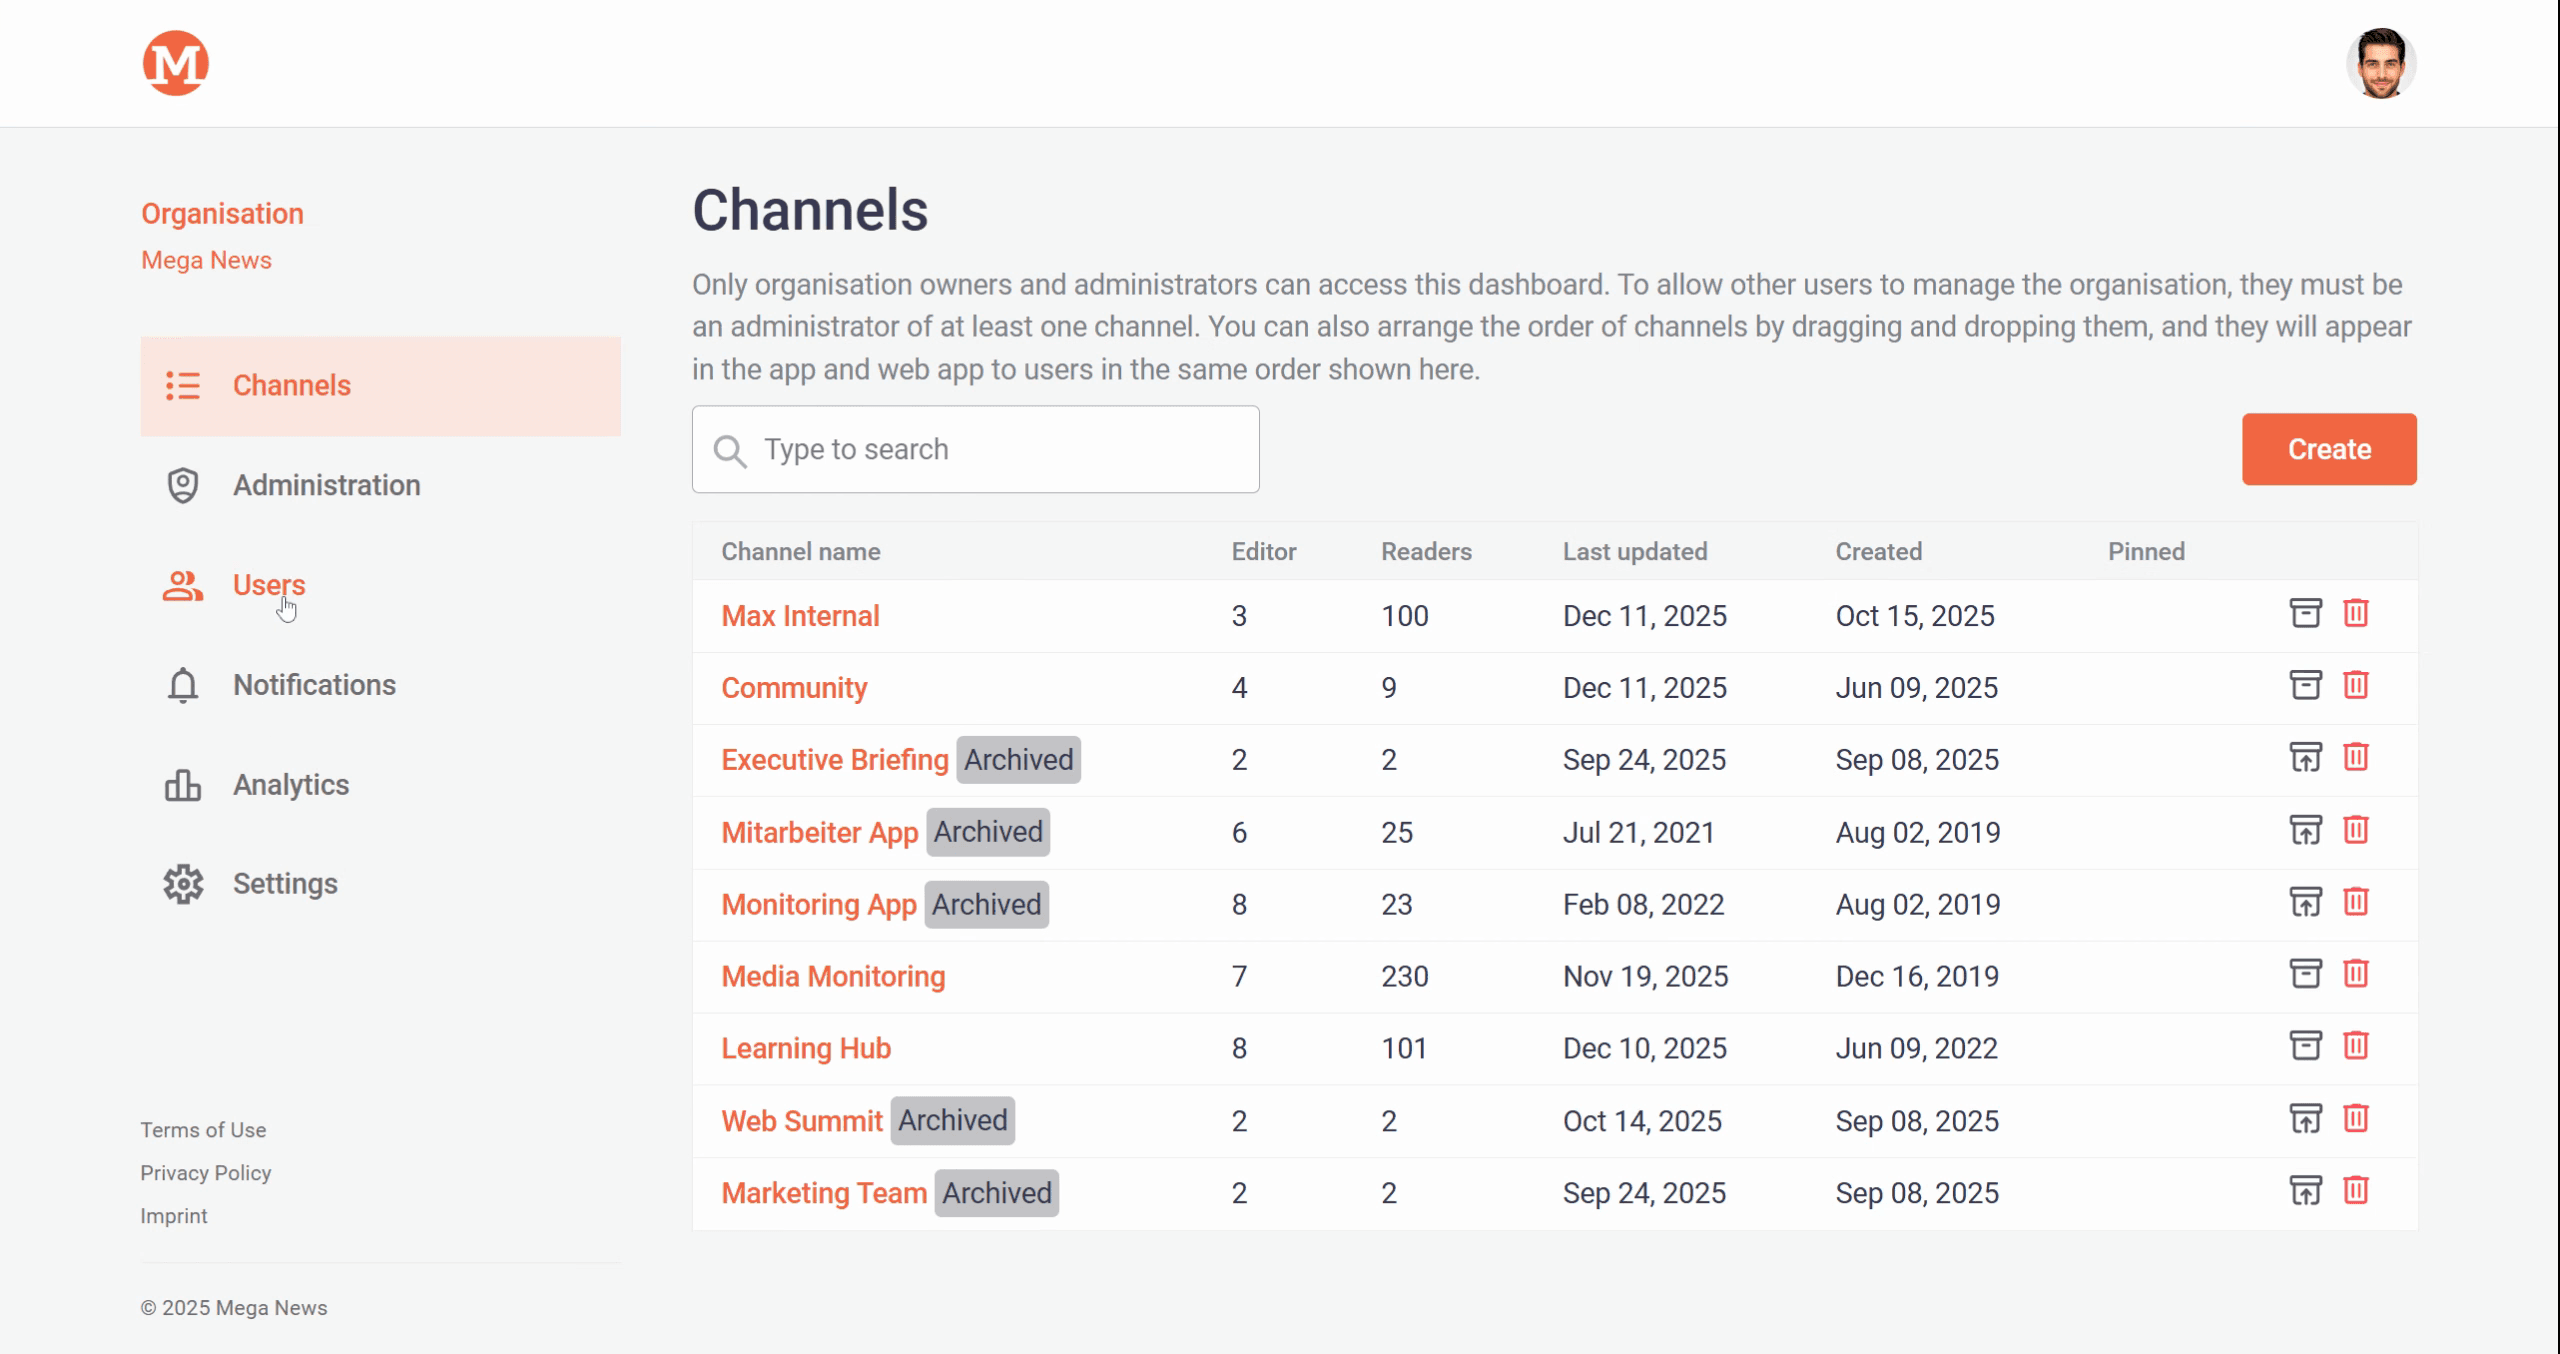Unarchive the Web Summit channel
The height and width of the screenshot is (1354, 2560).
[x=2305, y=1118]
